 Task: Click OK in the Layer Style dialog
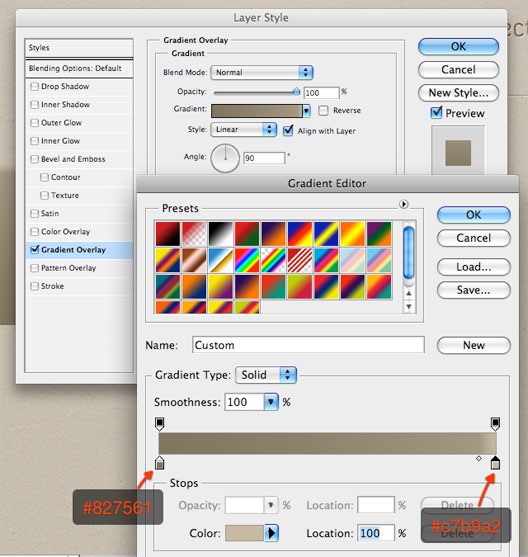click(x=458, y=47)
